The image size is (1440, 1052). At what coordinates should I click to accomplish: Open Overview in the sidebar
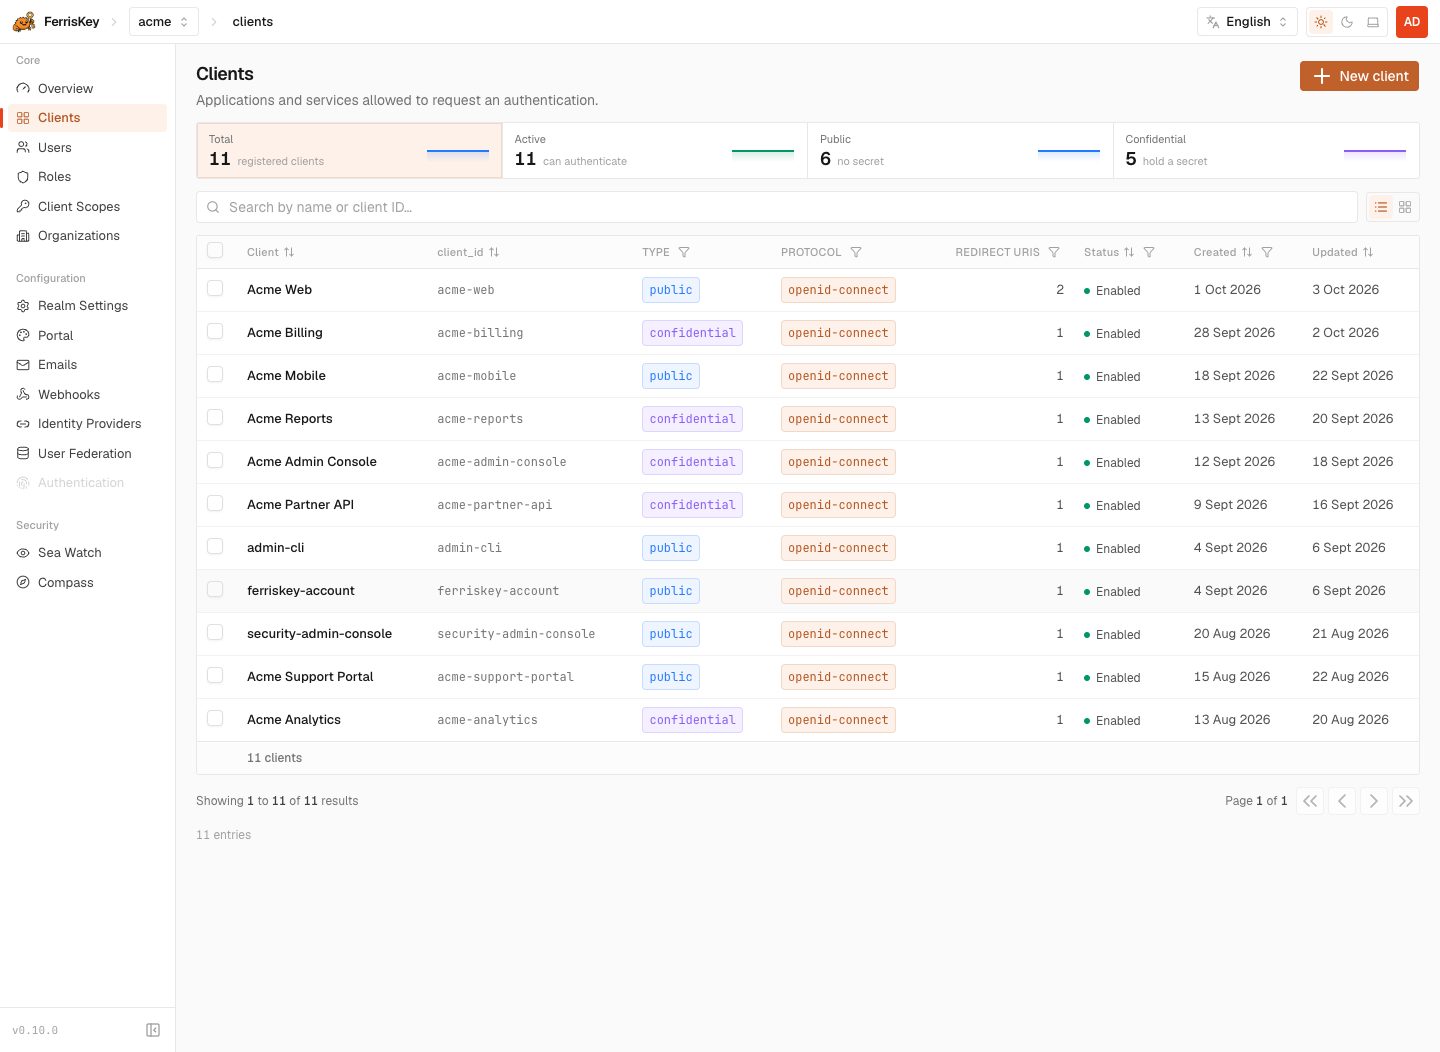pos(88,89)
